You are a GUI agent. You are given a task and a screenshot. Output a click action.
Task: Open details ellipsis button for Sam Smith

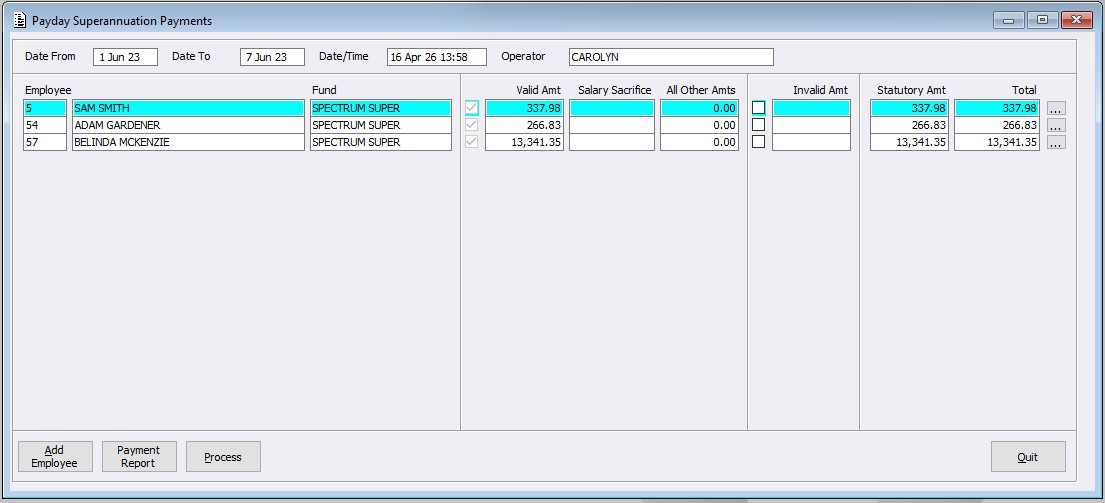tap(1056, 108)
